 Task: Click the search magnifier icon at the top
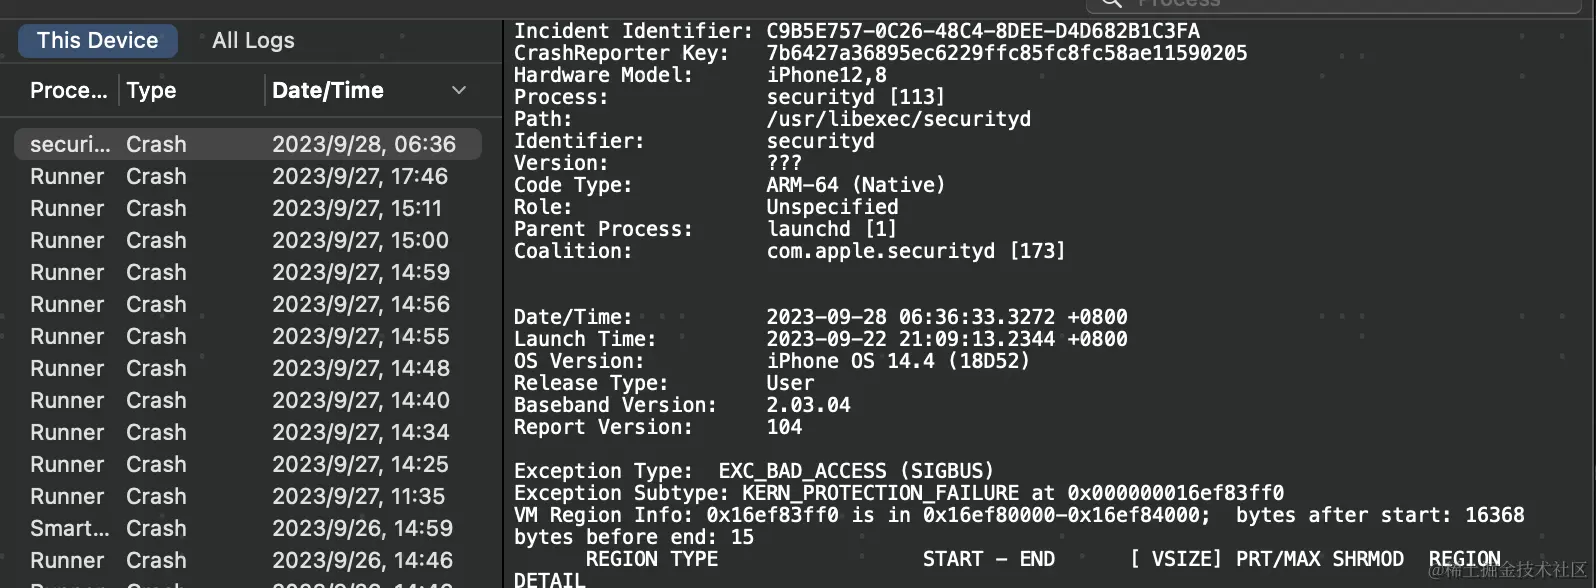coord(1112,4)
